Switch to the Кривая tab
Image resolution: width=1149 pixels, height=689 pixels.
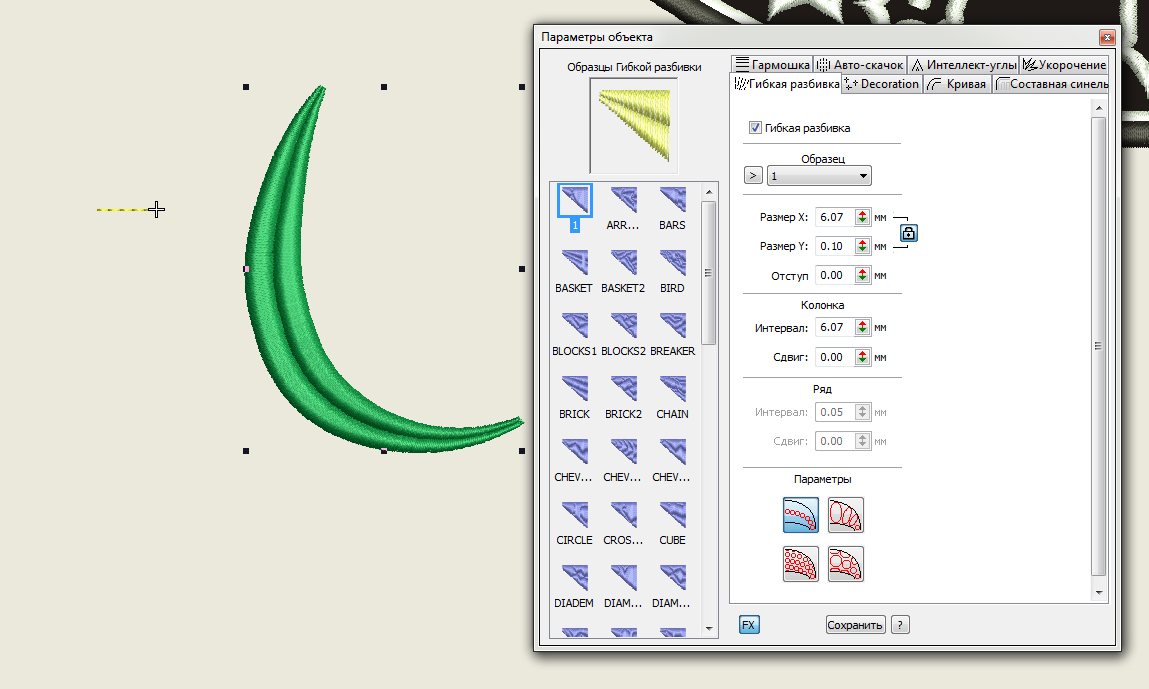click(x=957, y=84)
